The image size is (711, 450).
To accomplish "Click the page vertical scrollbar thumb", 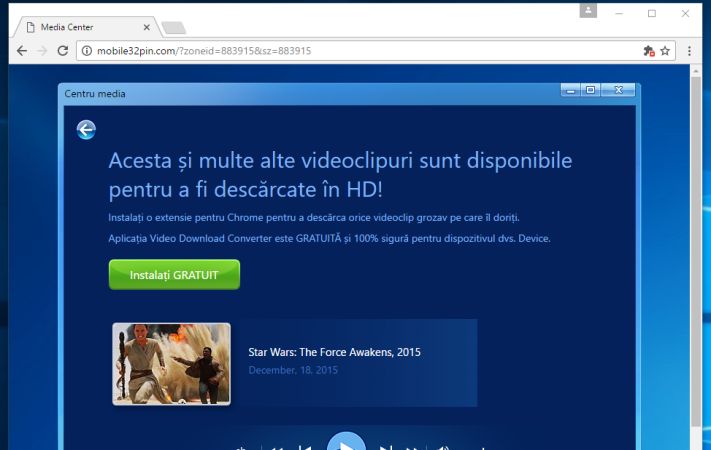I will click(x=696, y=252).
